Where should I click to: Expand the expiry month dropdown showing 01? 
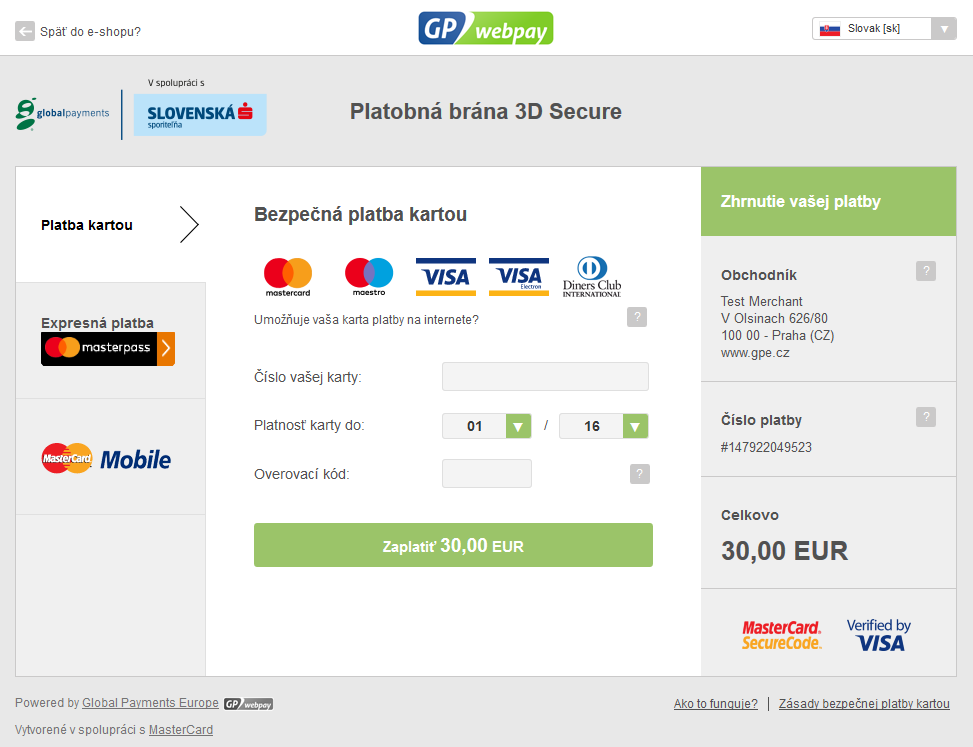click(x=486, y=426)
